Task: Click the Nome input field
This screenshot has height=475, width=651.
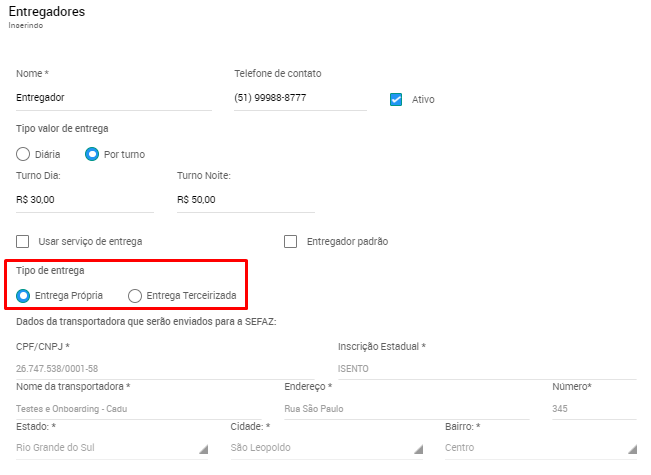Action: click(113, 98)
